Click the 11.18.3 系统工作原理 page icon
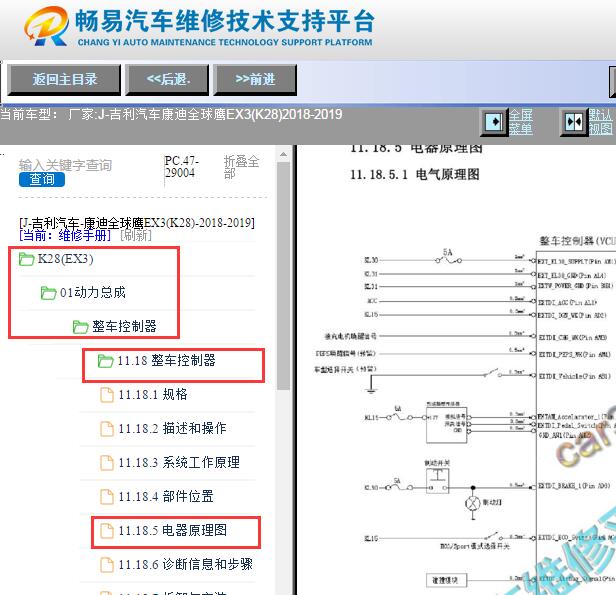The height and width of the screenshot is (595, 616). point(106,463)
